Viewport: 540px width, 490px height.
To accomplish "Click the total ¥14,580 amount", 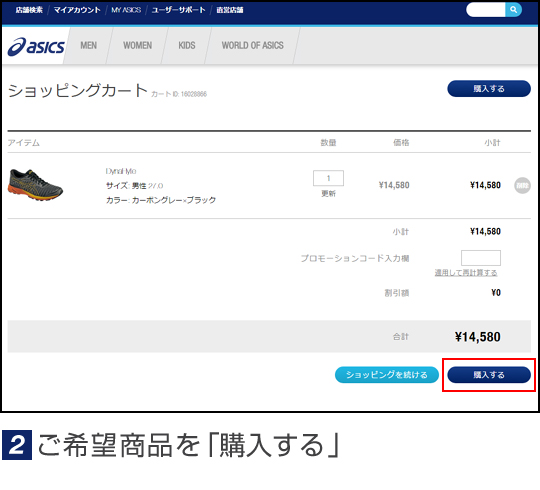I will click(477, 337).
